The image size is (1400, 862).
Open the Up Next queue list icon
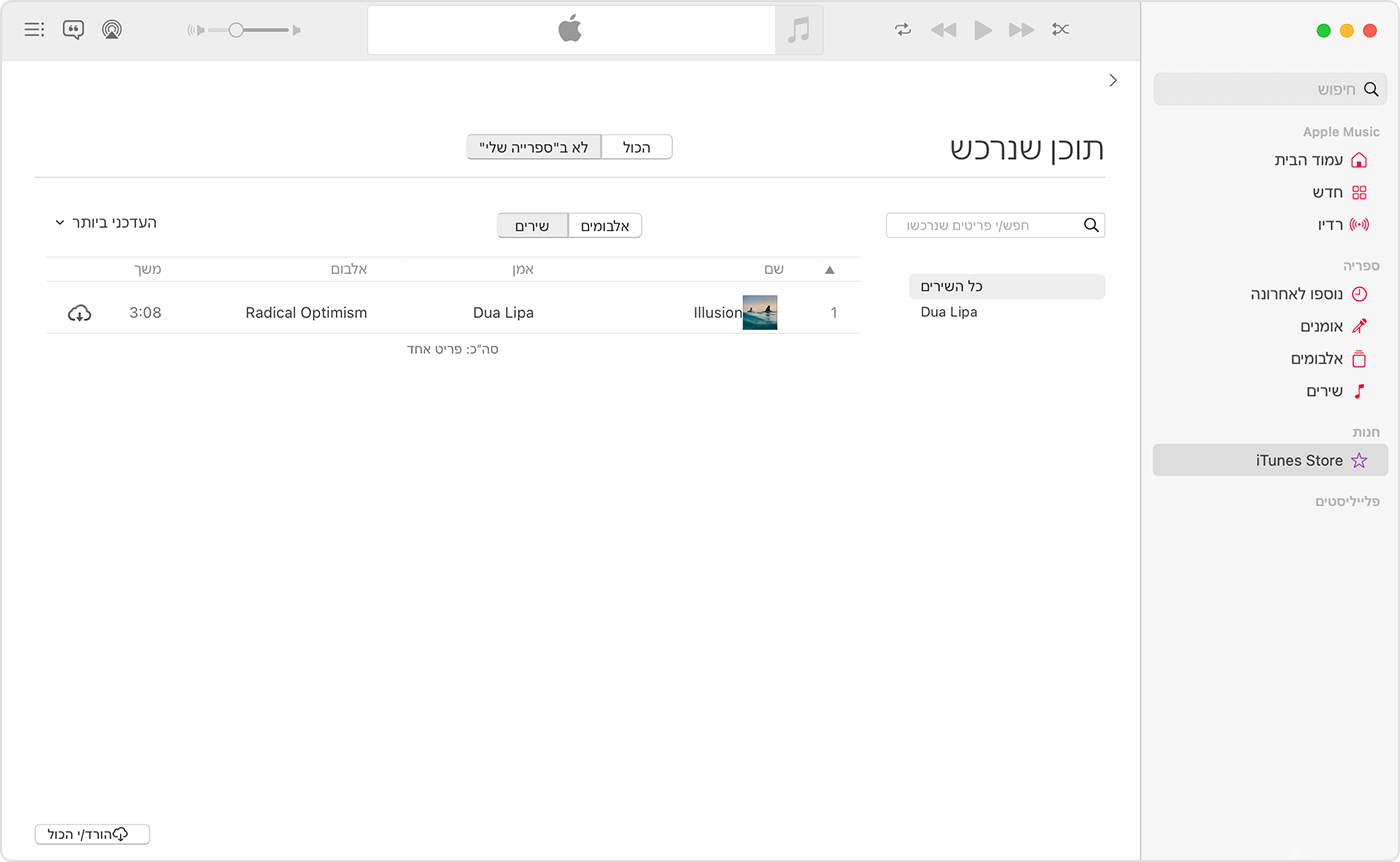pos(34,30)
